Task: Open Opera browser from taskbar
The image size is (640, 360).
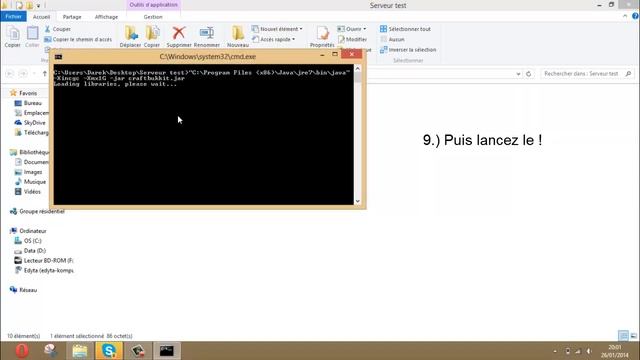Action: pyautogui.click(x=22, y=351)
